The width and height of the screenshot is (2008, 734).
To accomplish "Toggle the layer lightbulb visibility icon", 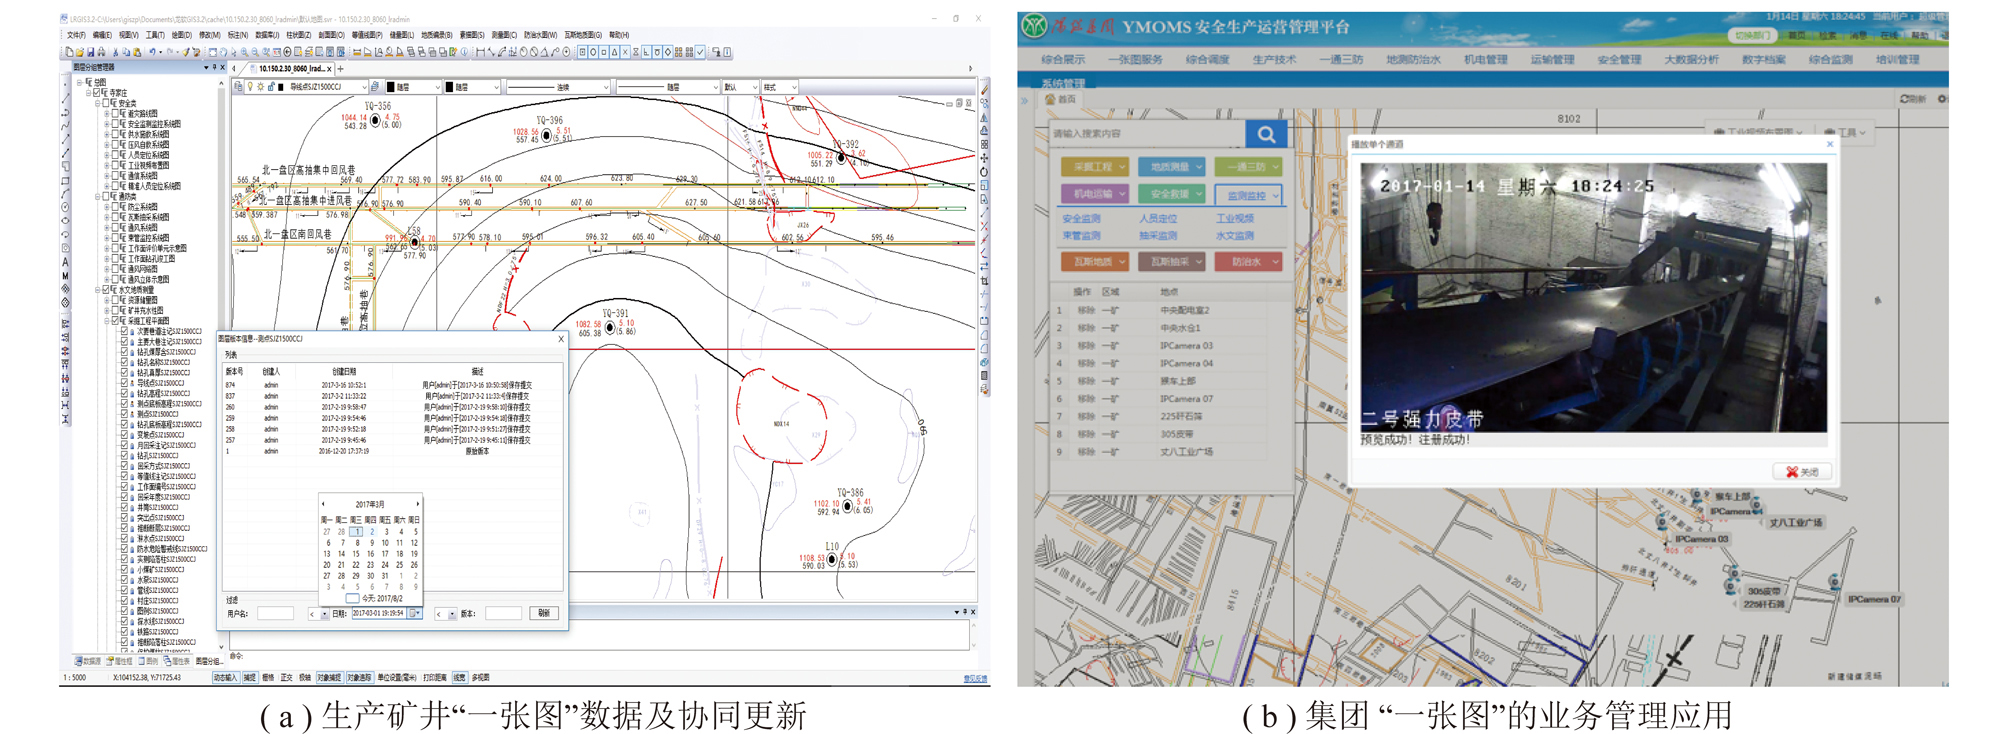I will [250, 86].
